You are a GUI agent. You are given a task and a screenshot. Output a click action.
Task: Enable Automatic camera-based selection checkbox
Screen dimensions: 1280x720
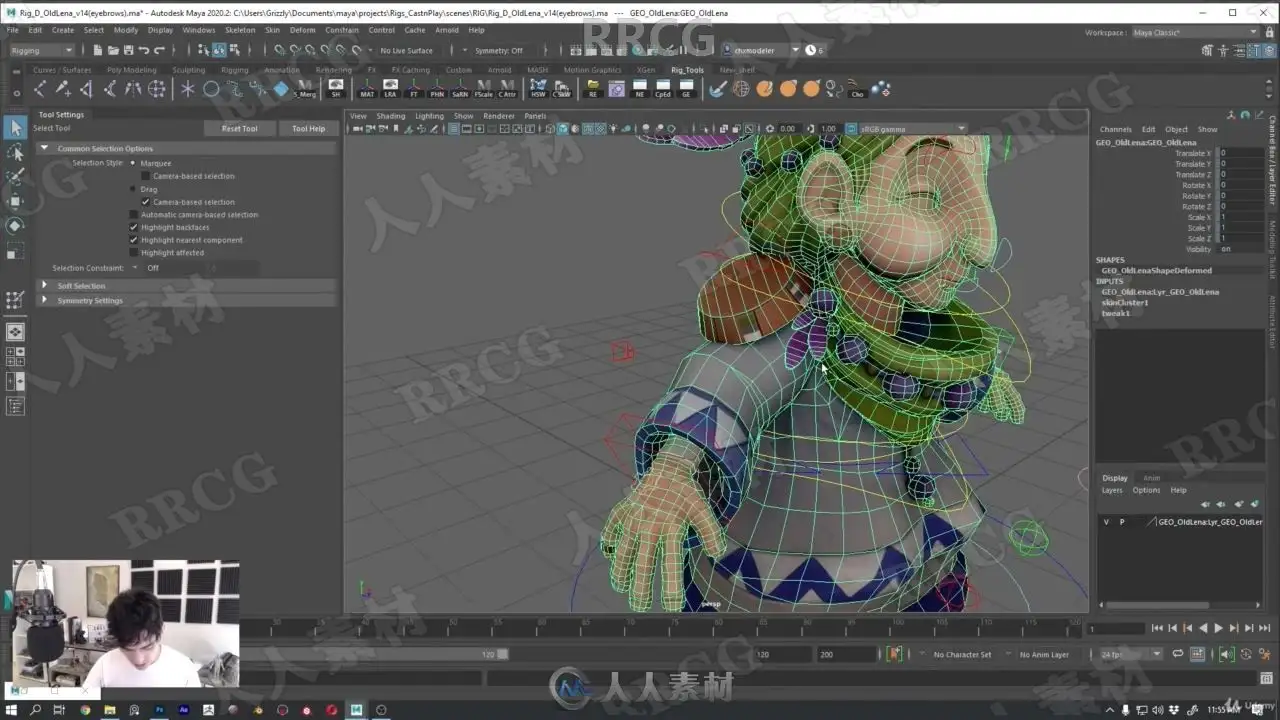(x=134, y=215)
